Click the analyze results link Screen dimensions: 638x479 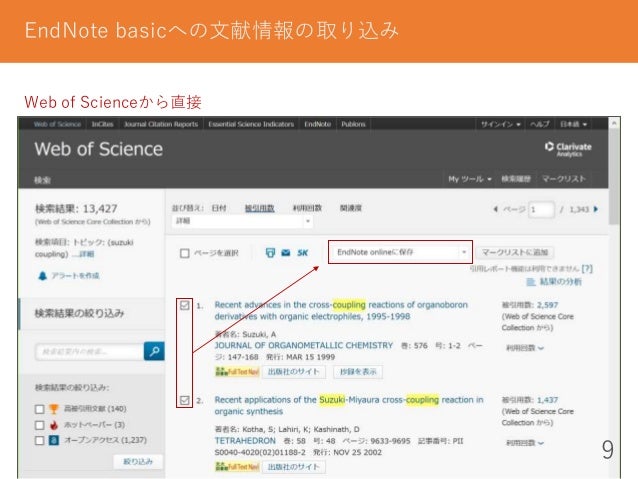coord(560,282)
